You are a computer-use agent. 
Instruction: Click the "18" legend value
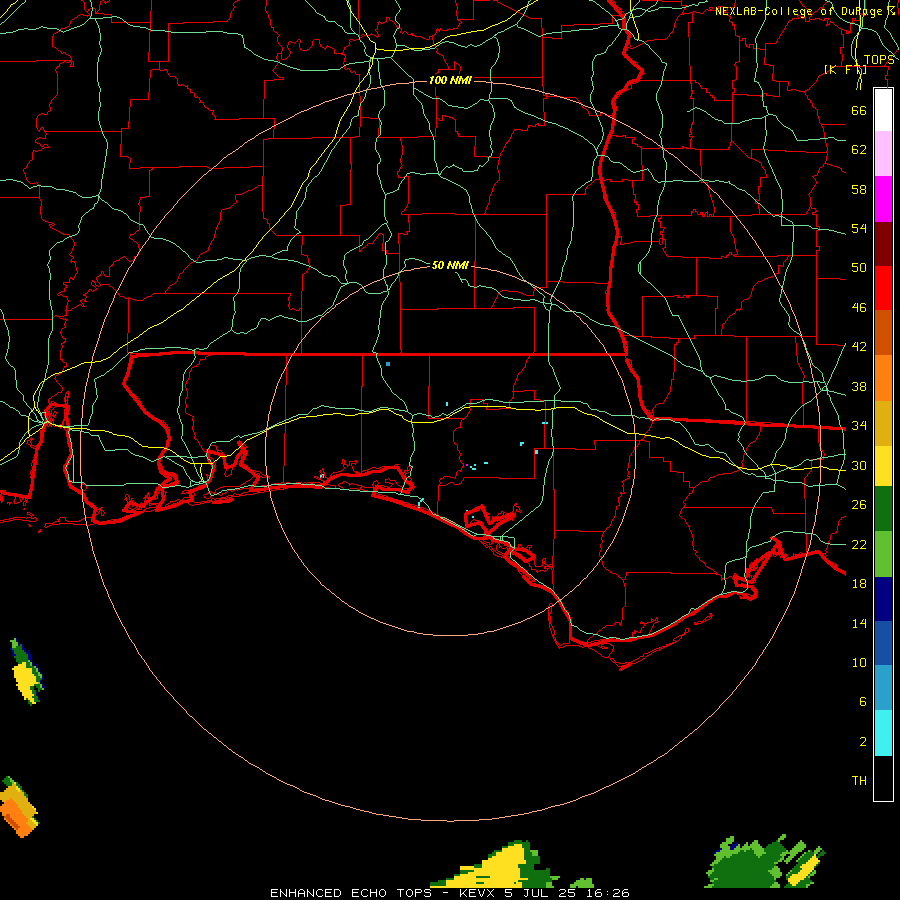pos(859,584)
